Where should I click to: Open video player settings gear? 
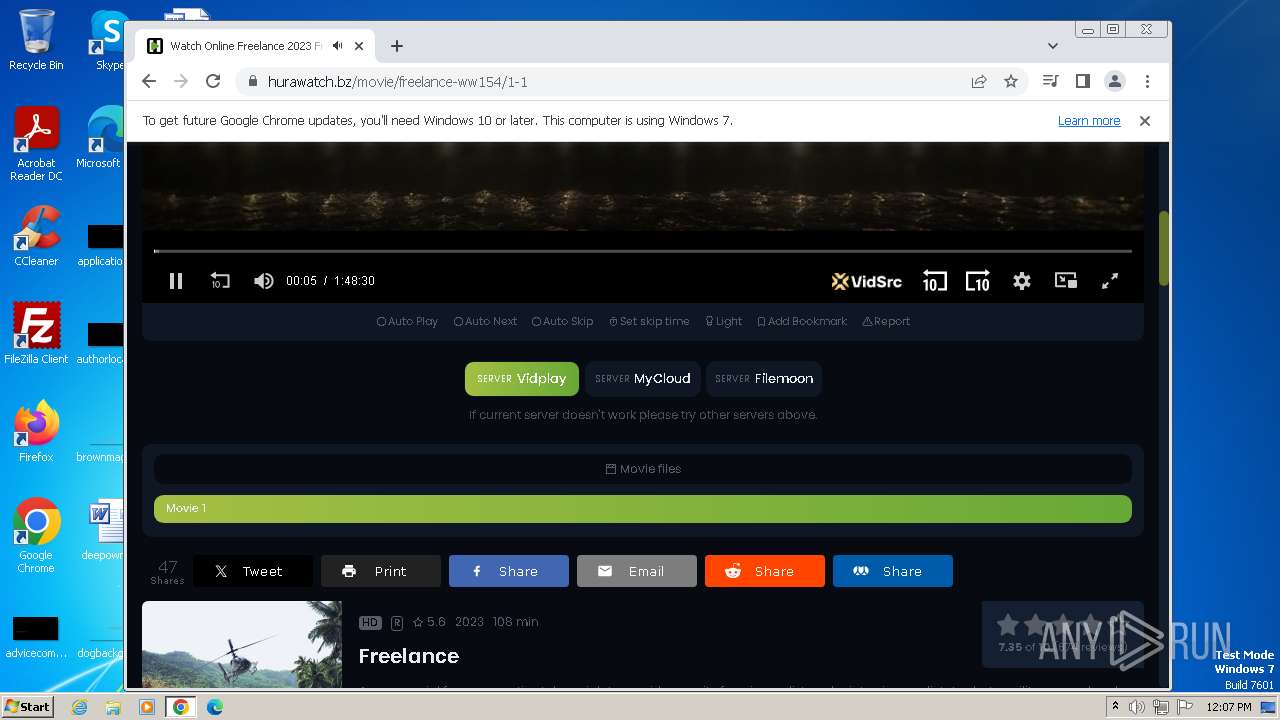click(x=1021, y=281)
